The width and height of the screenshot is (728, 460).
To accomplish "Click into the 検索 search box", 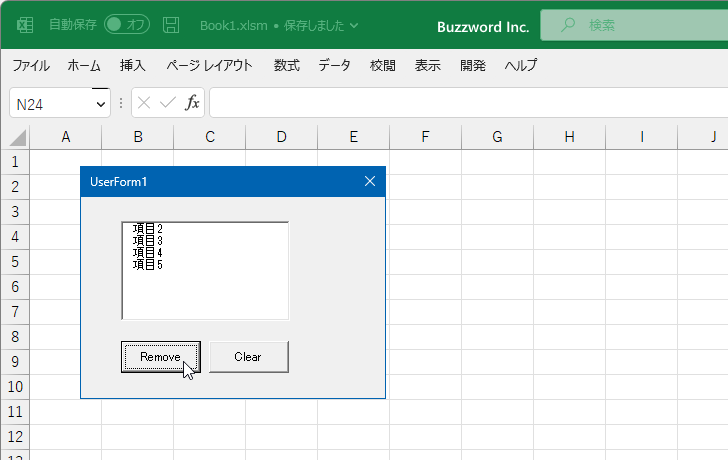I will tap(634, 25).
